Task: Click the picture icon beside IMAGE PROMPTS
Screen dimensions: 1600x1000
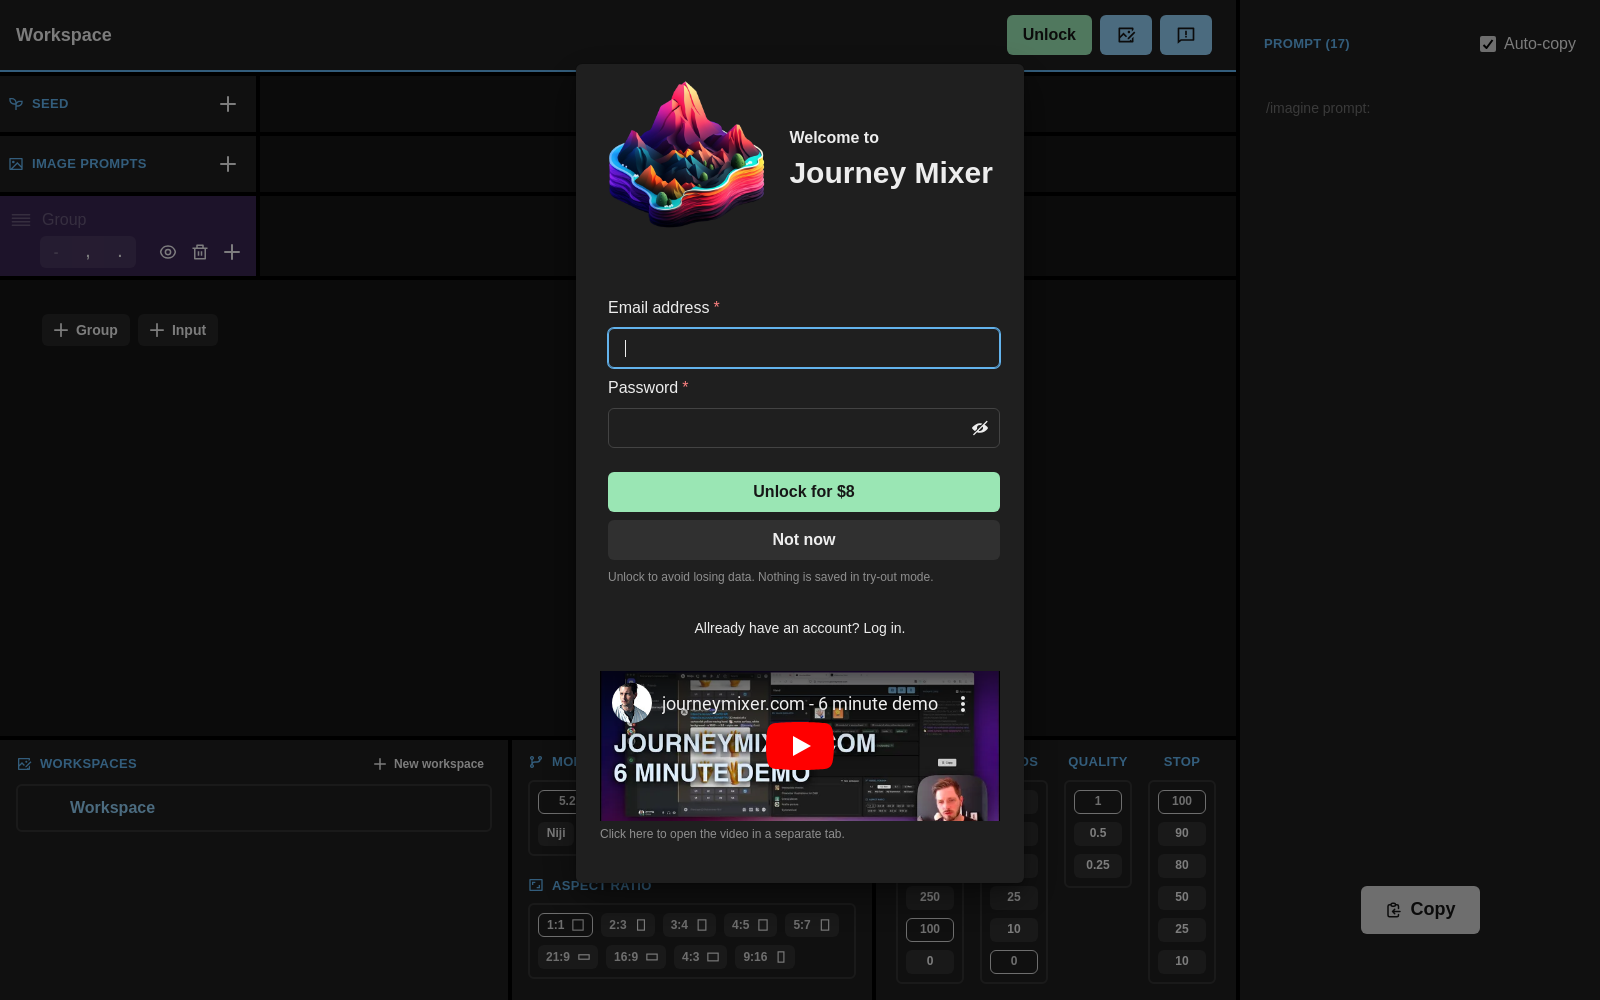Action: [x=16, y=164]
